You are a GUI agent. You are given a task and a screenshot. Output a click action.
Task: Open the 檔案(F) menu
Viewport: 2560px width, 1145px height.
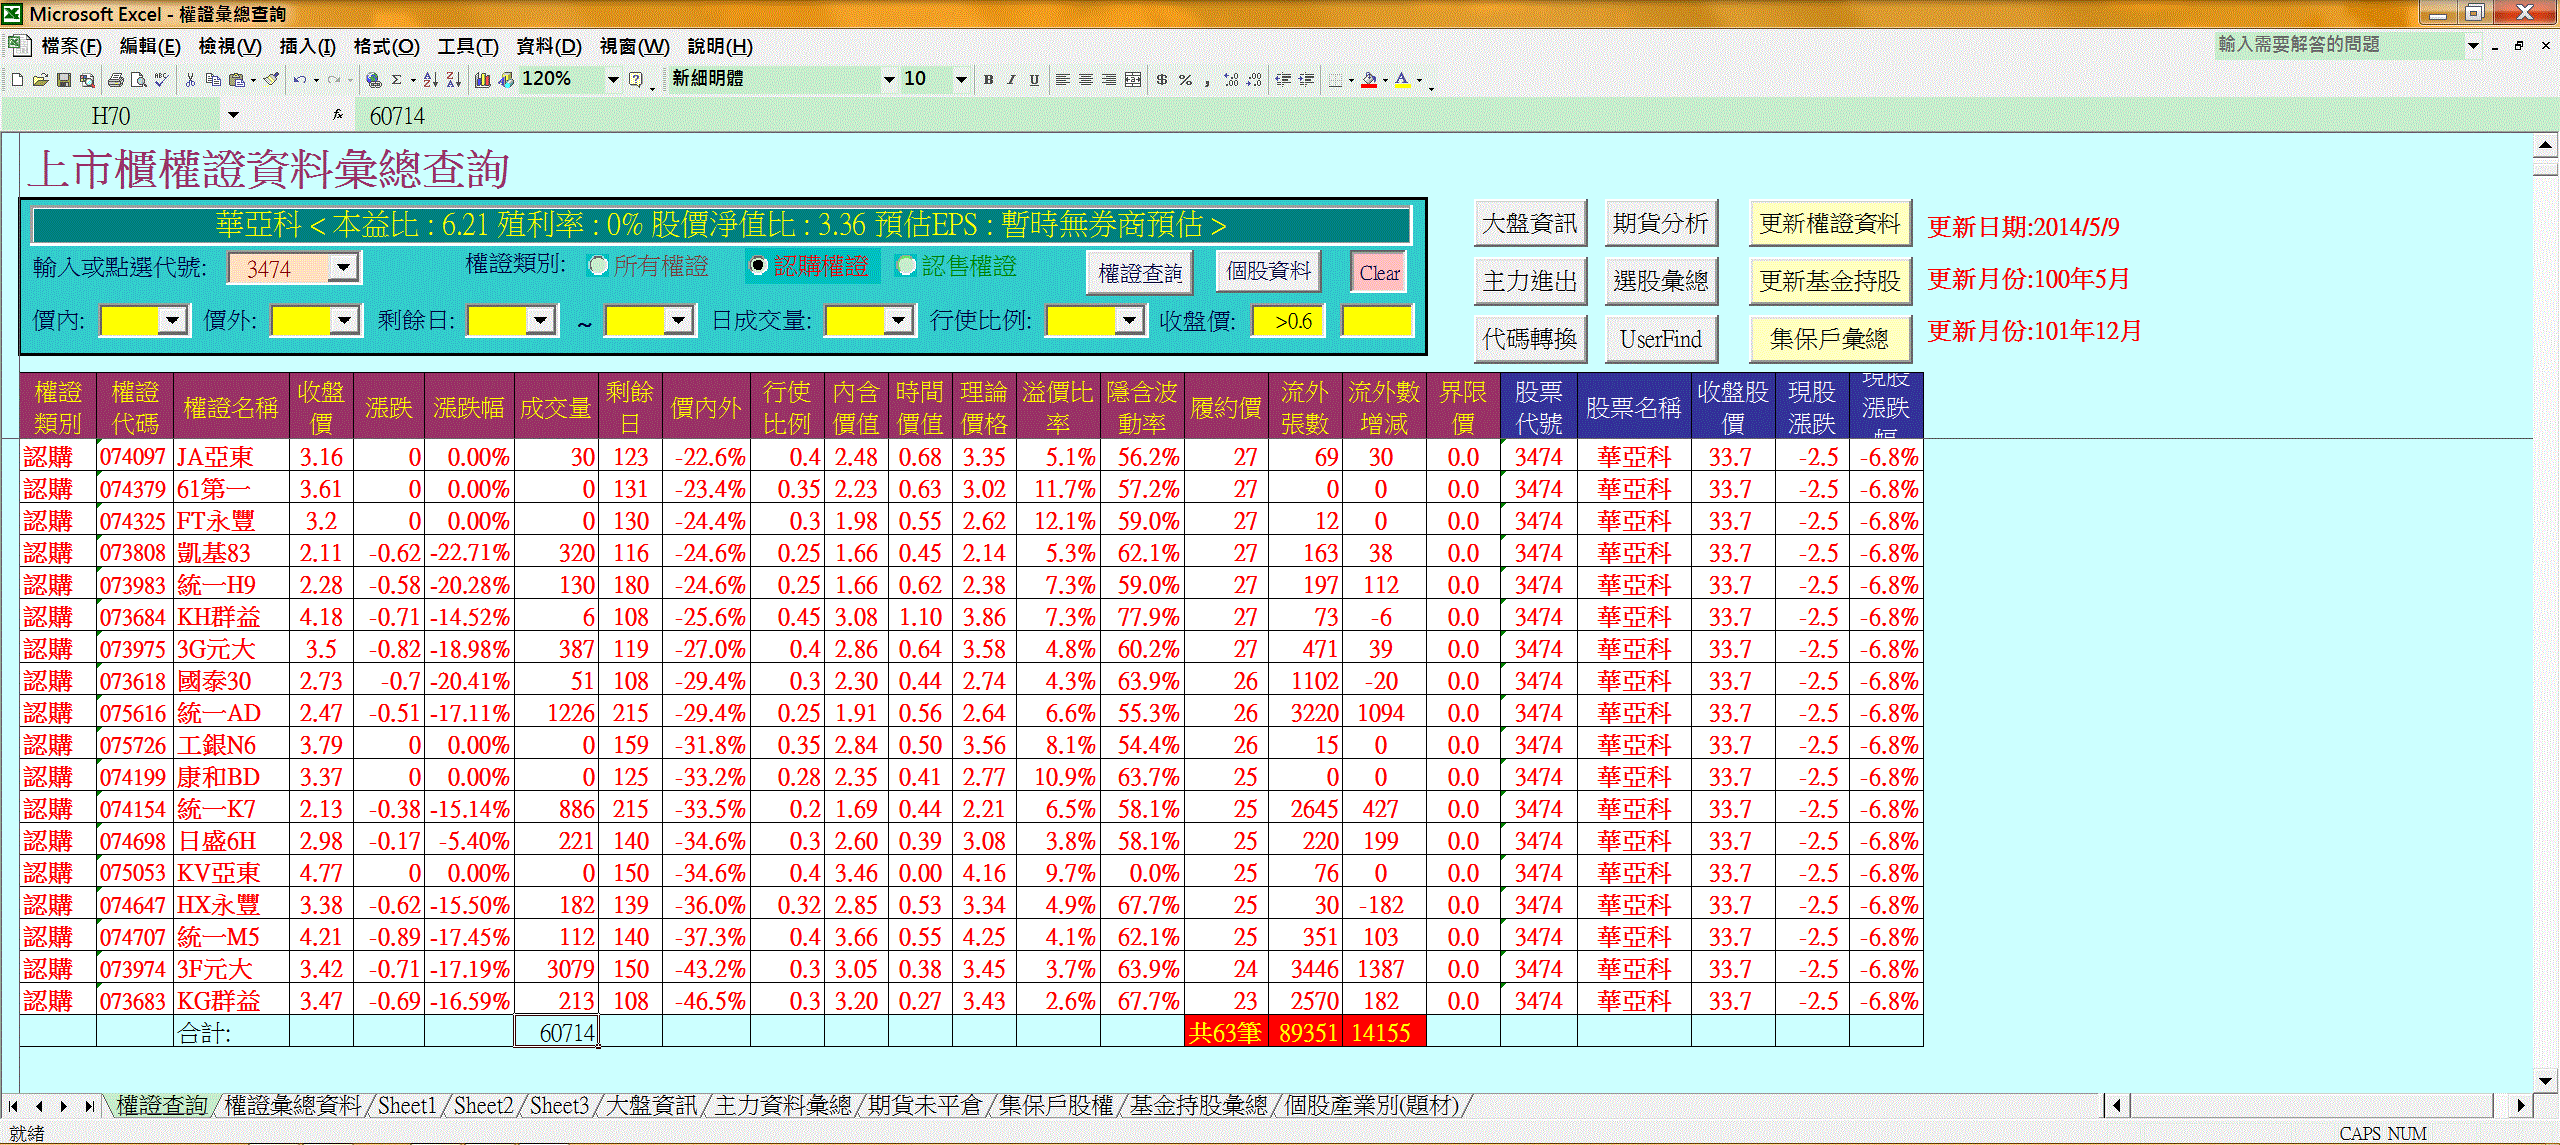(70, 46)
